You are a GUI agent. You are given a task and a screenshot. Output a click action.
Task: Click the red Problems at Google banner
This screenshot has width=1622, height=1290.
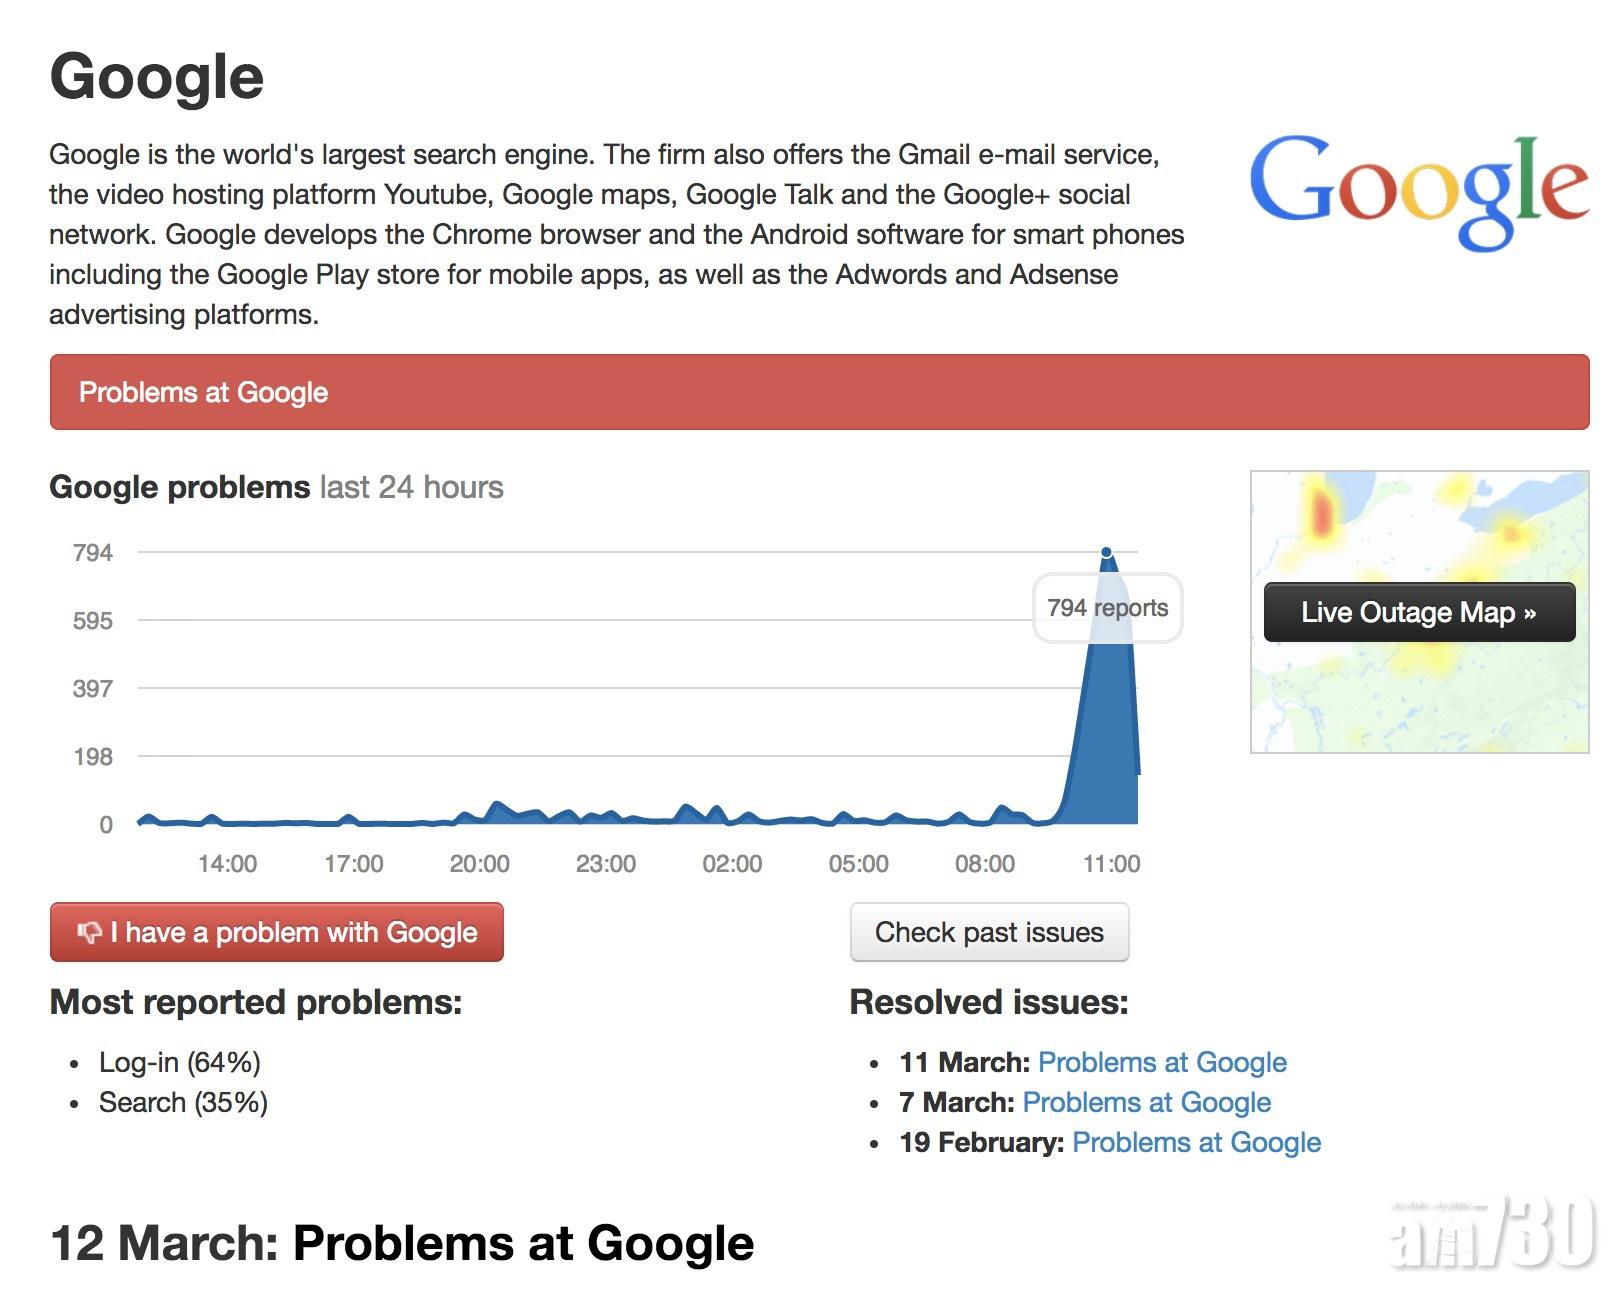[818, 392]
